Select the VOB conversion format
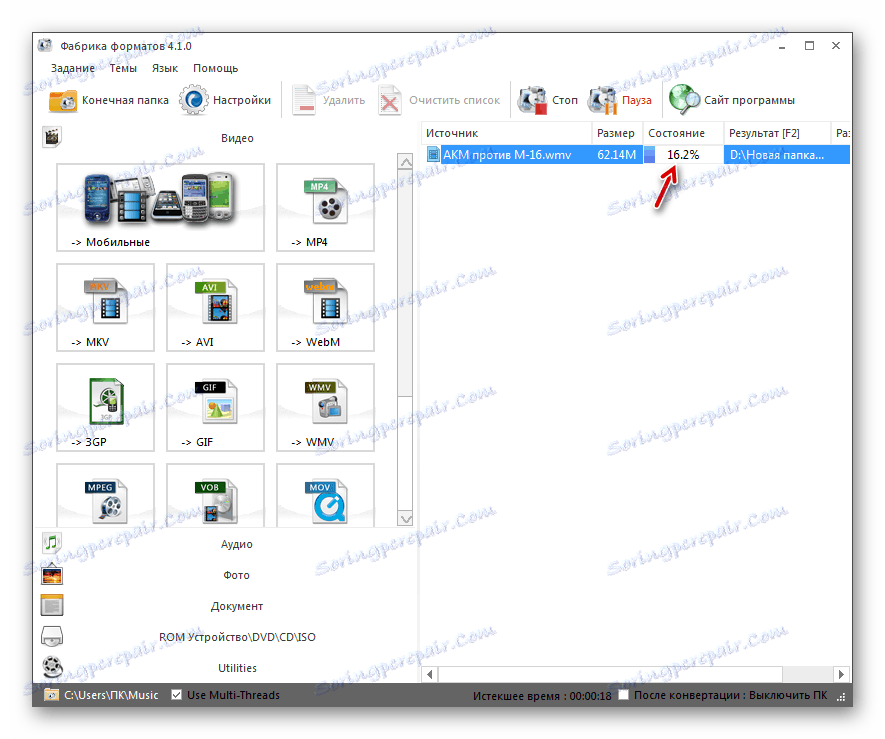The image size is (885, 739). tap(215, 496)
